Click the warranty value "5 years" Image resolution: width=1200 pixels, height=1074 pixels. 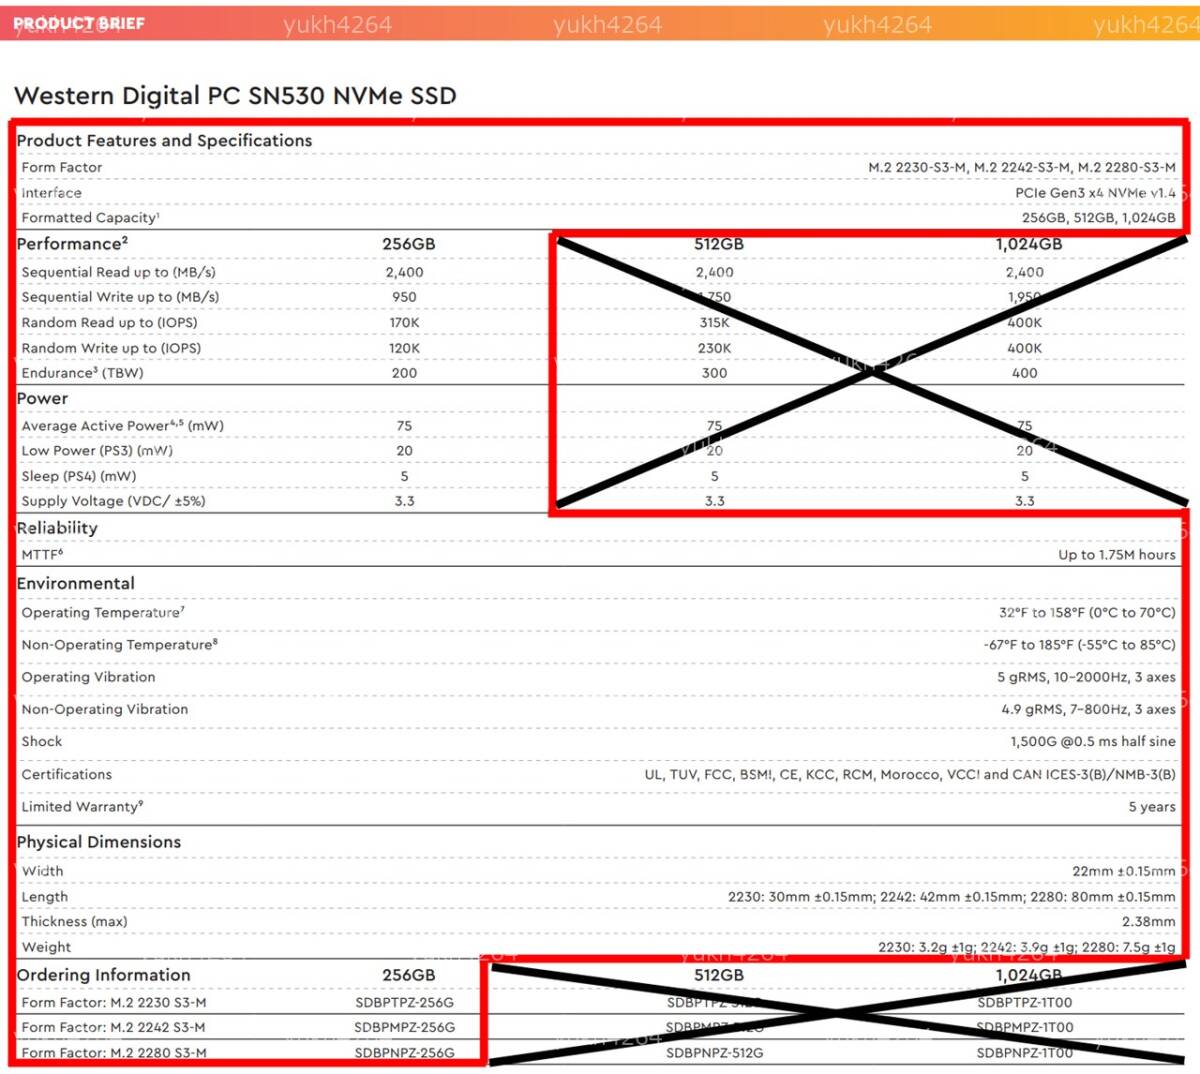1152,807
